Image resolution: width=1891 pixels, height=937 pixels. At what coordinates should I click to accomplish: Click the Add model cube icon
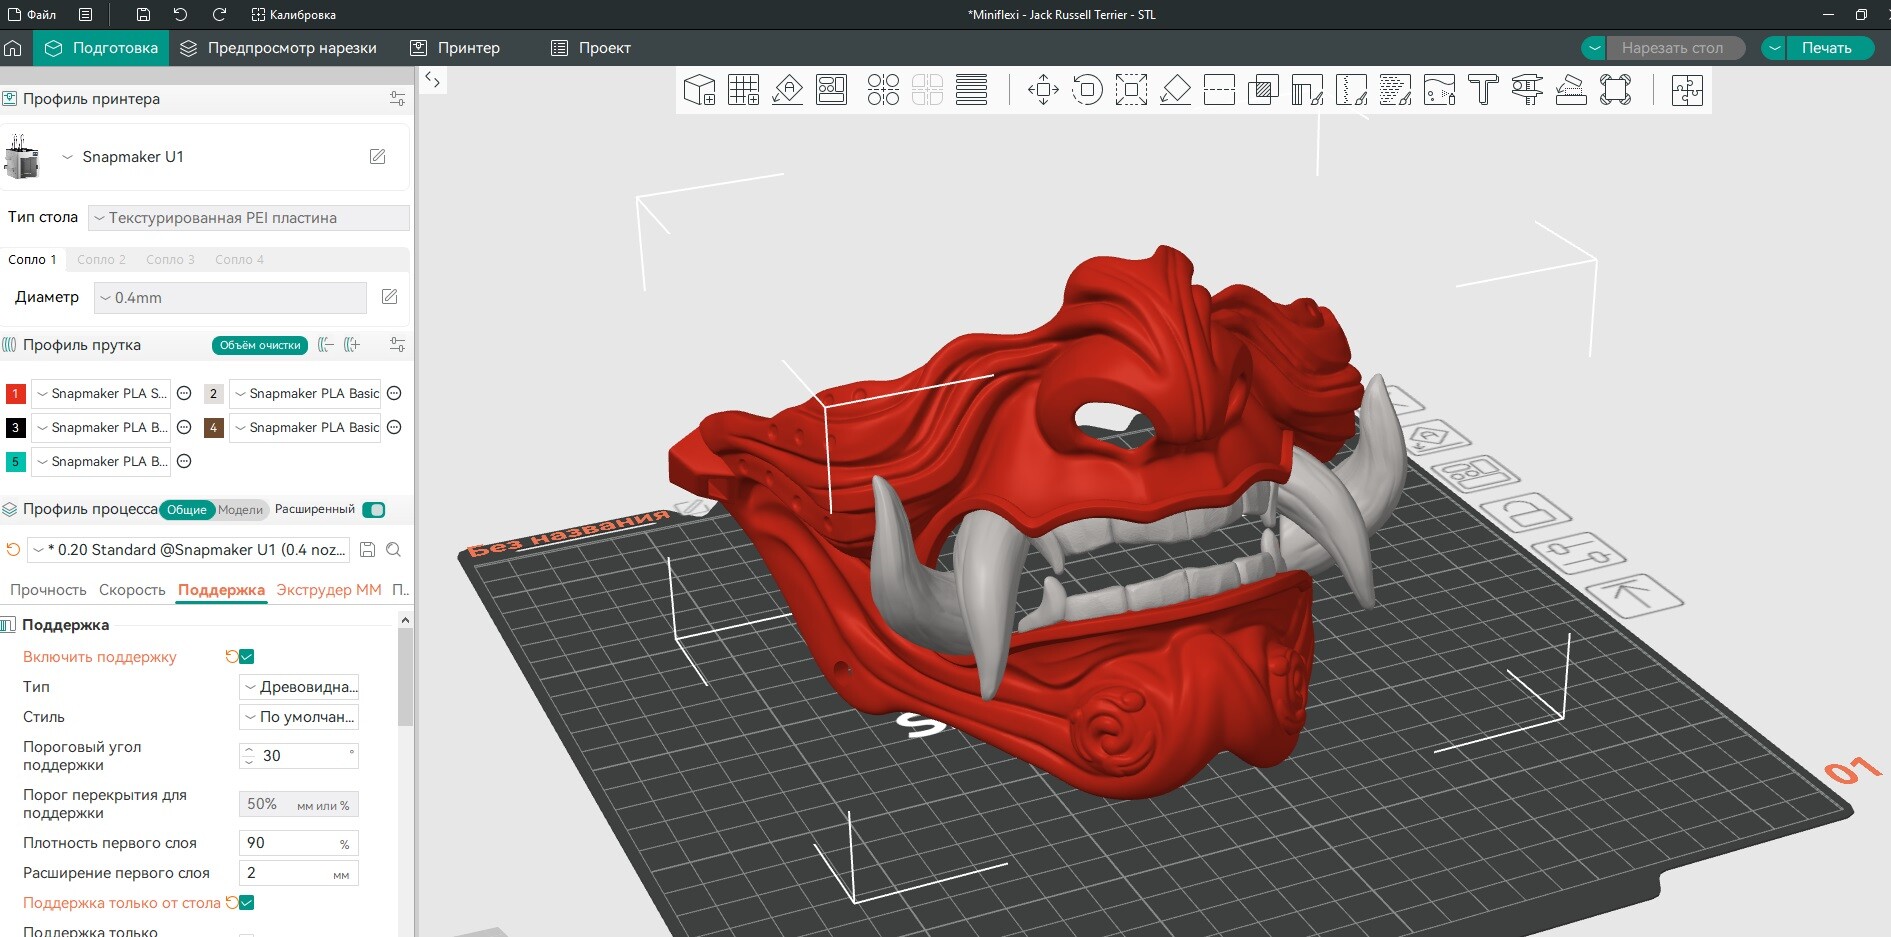point(699,90)
